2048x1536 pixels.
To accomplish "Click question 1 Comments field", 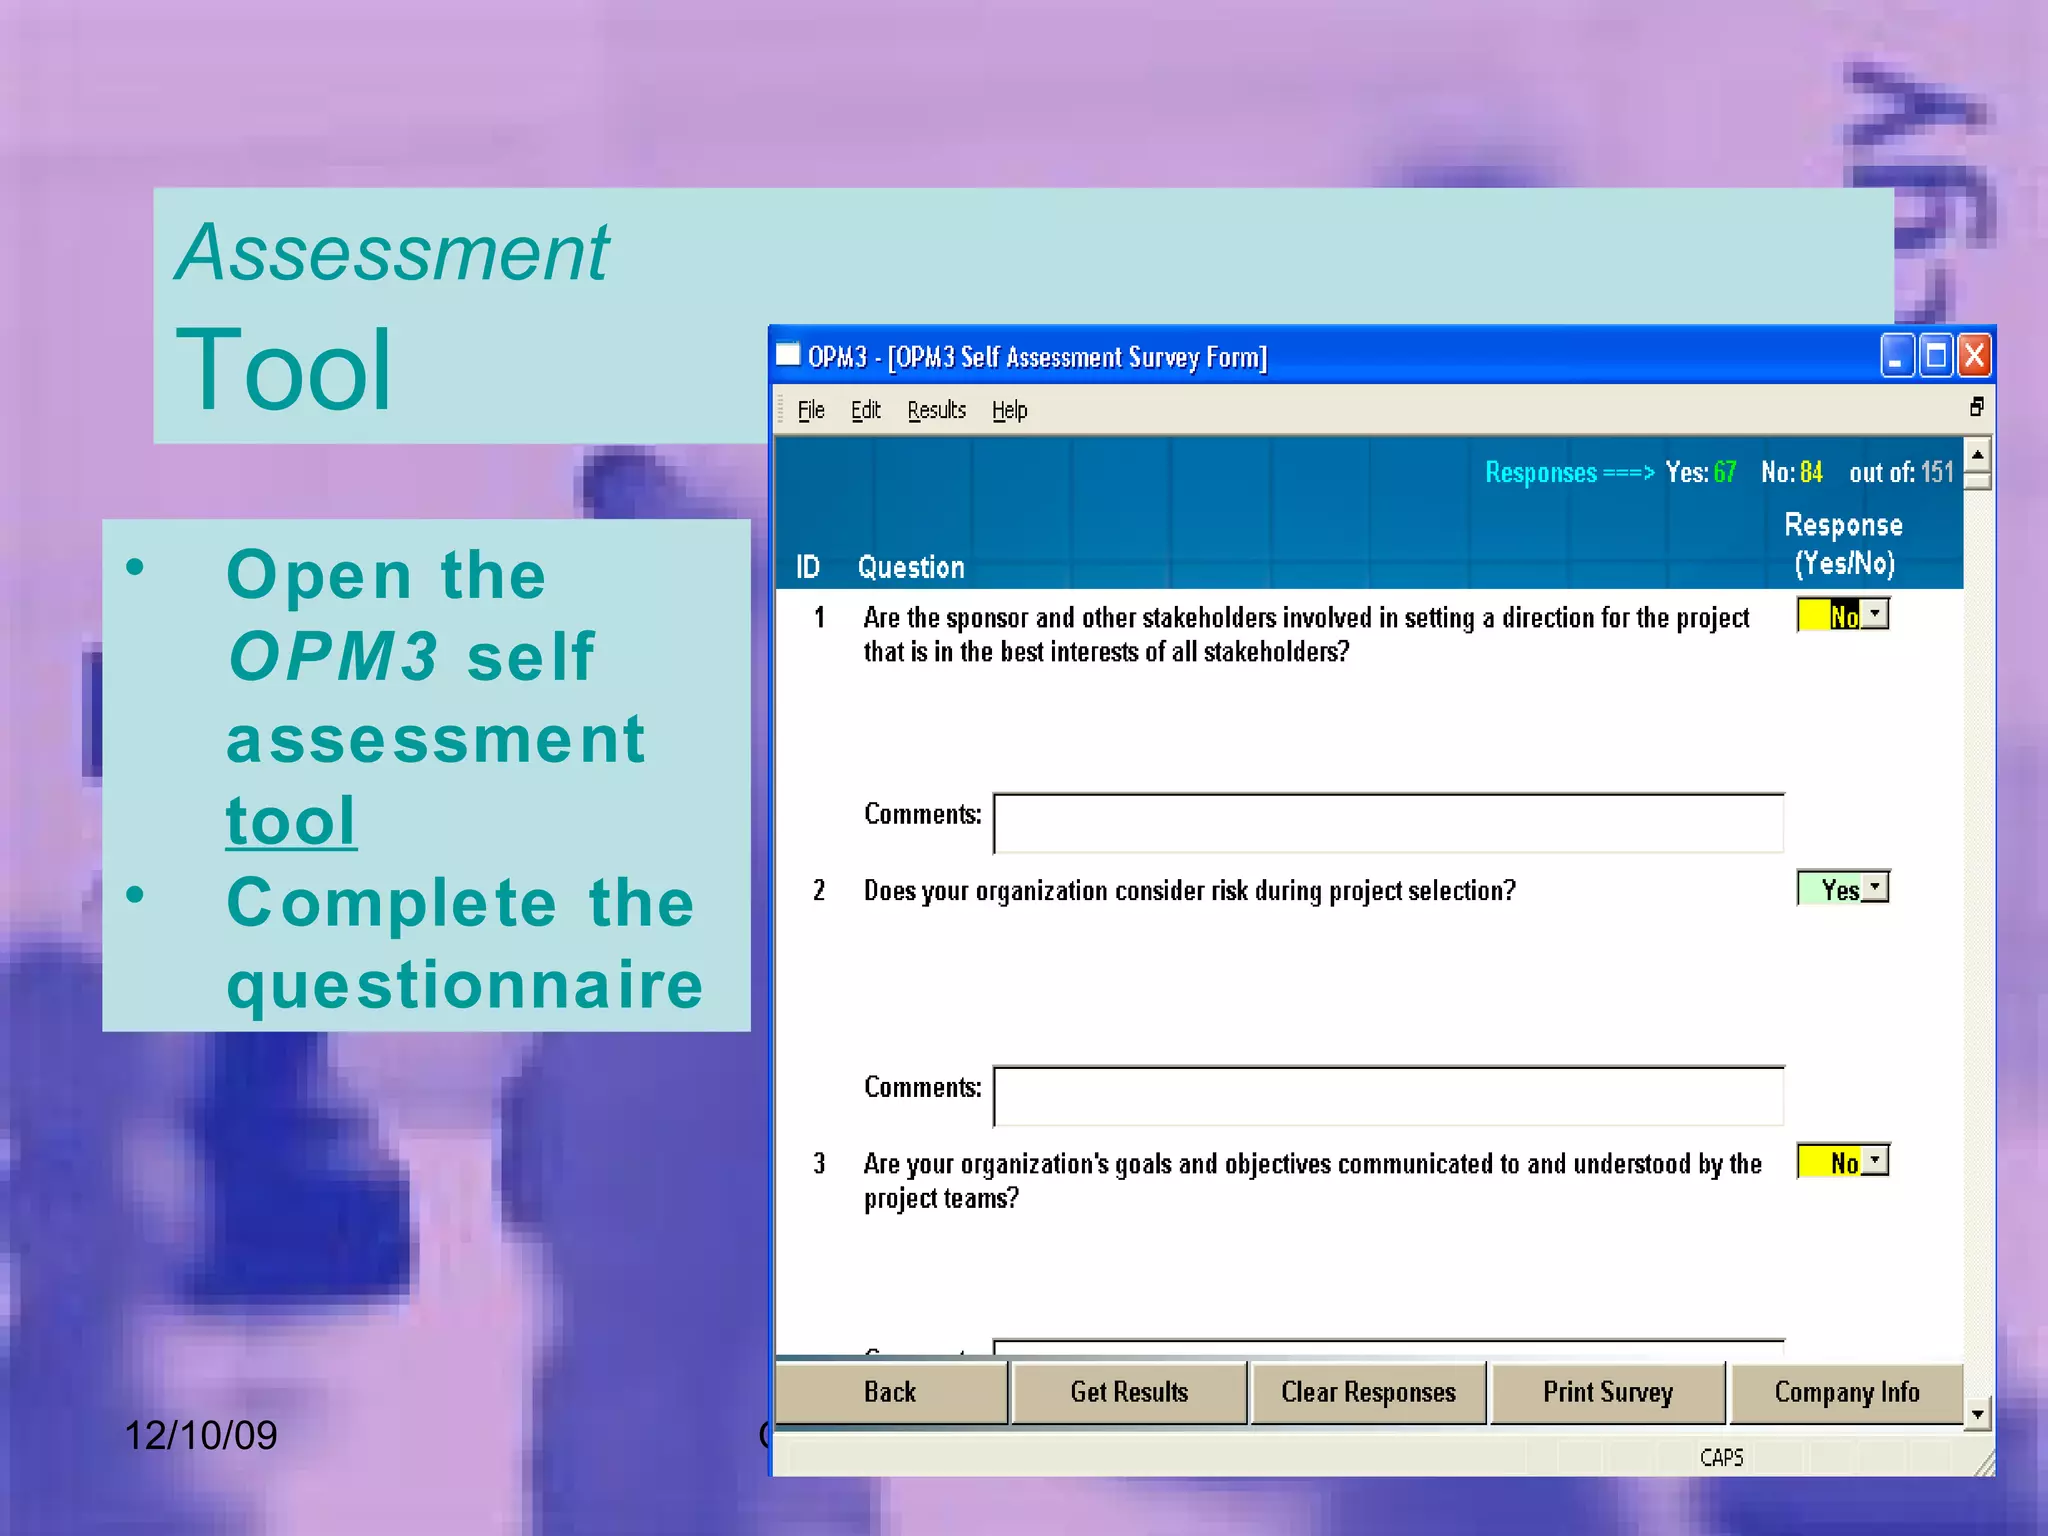I will [1389, 823].
